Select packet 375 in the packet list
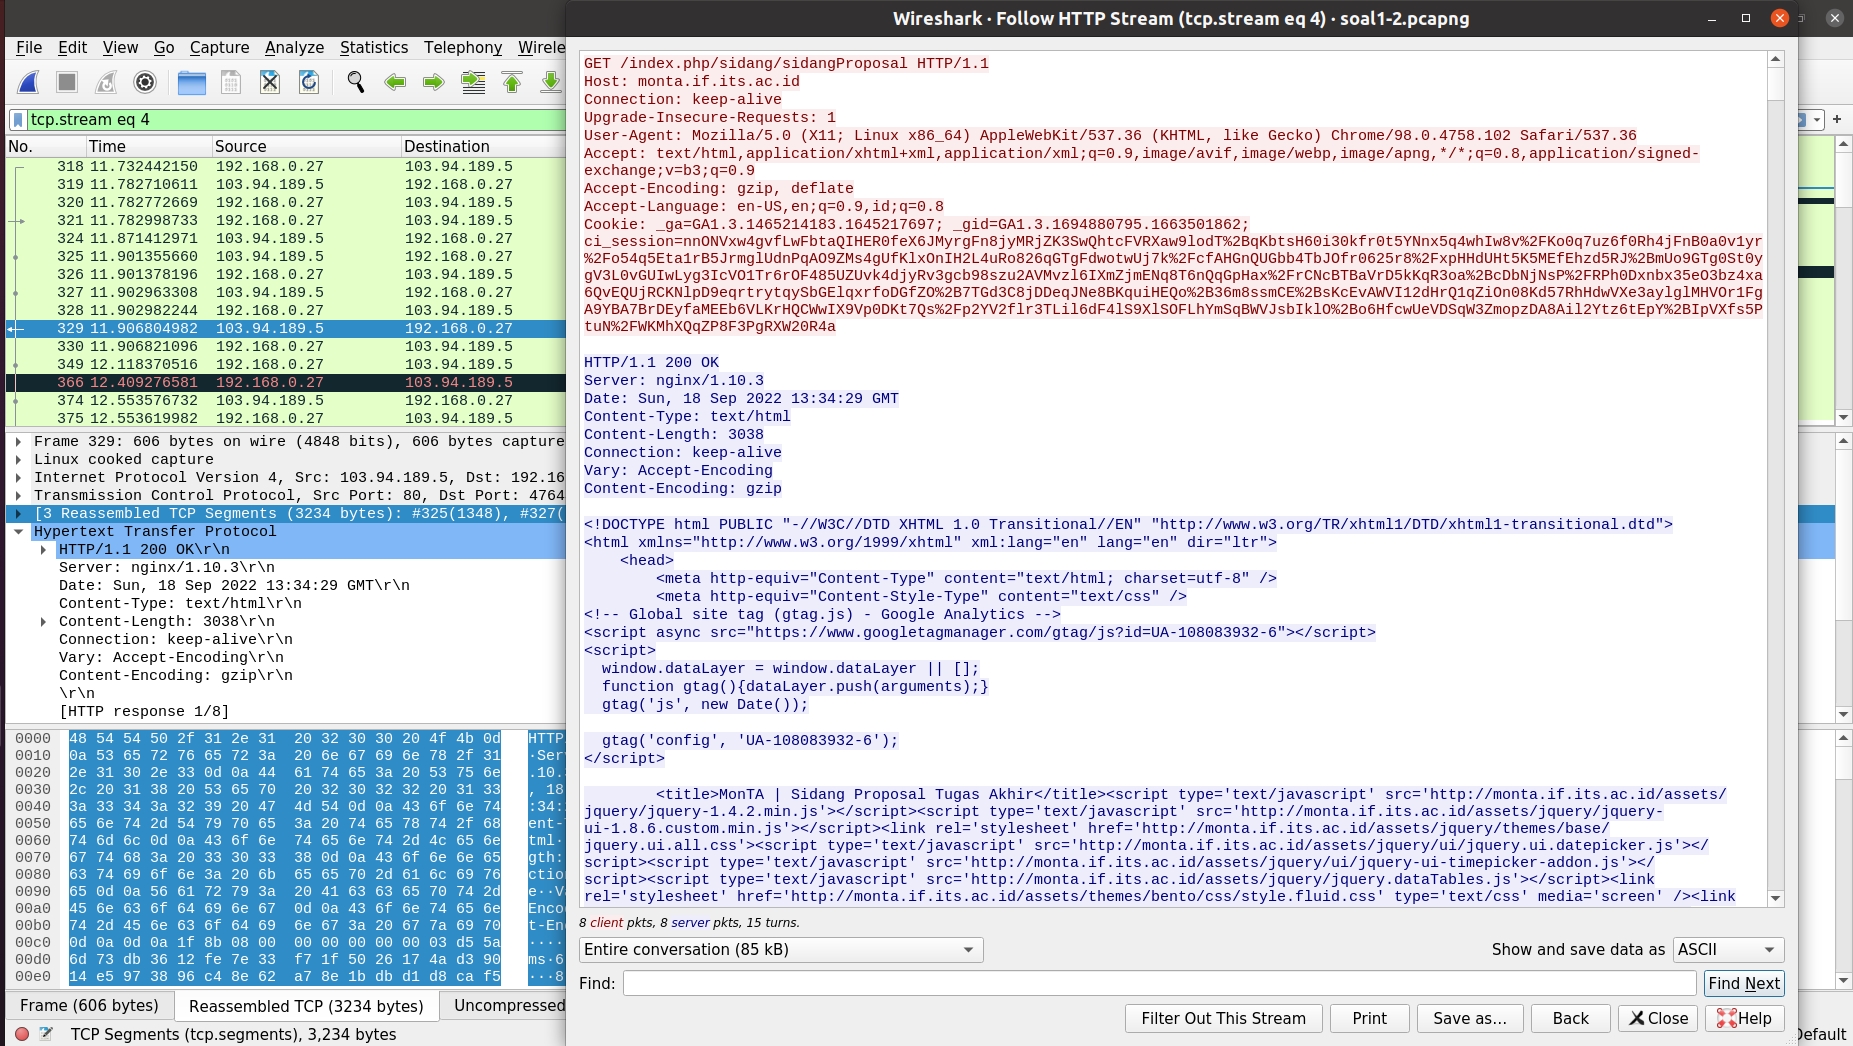1853x1046 pixels. pyautogui.click(x=286, y=418)
